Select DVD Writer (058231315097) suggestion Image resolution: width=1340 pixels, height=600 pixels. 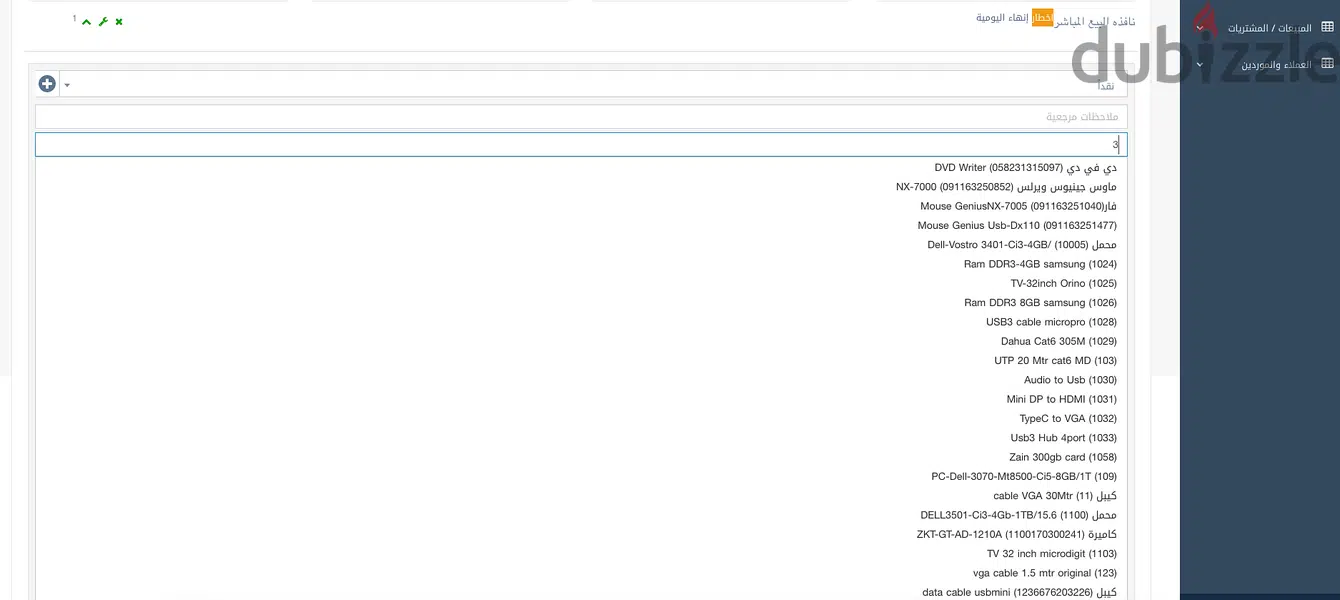pos(1026,168)
